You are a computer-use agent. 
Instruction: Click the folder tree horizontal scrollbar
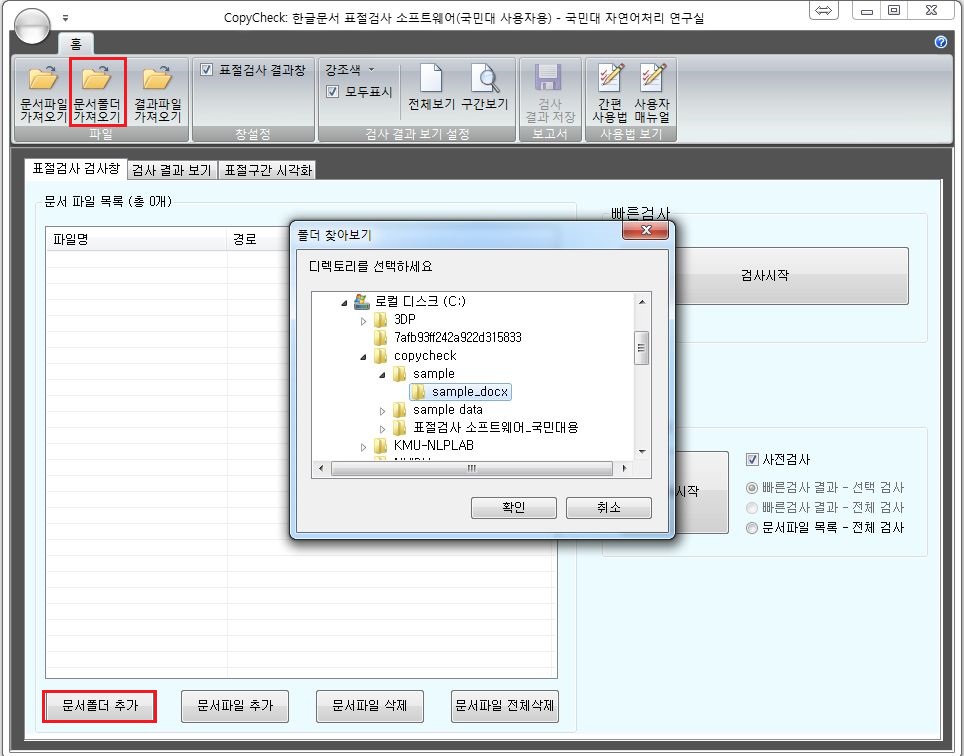point(471,468)
